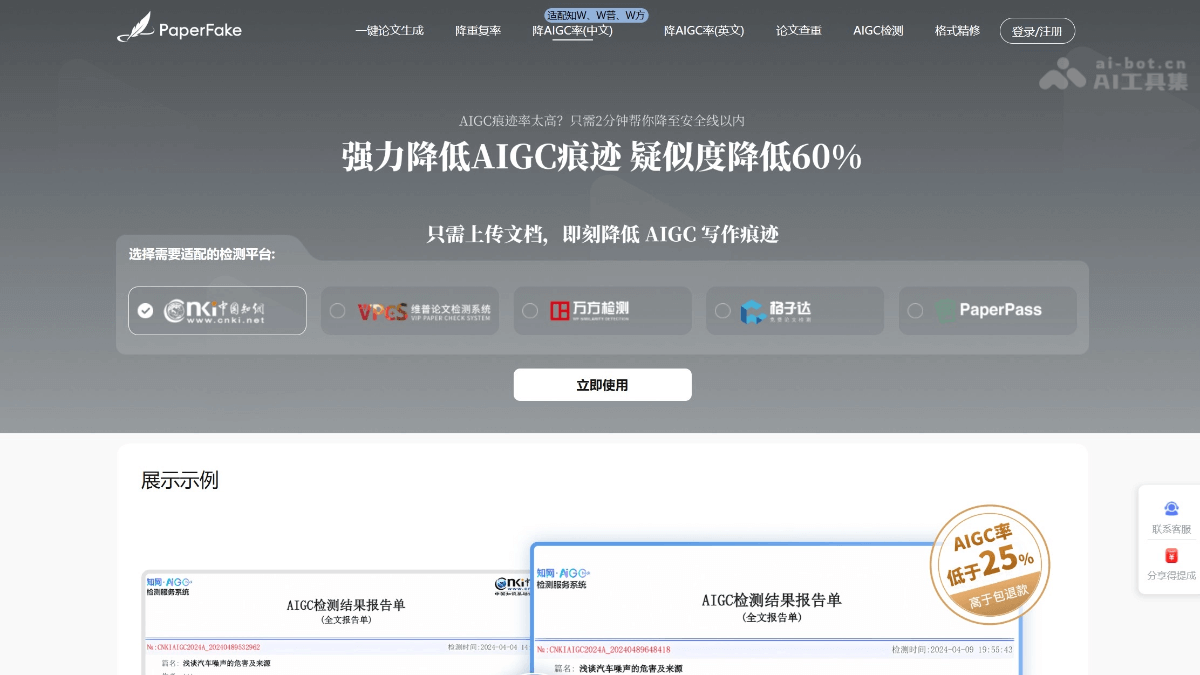Open the 一键论文生成 navigation entry
This screenshot has height=675, width=1200.
(x=390, y=31)
